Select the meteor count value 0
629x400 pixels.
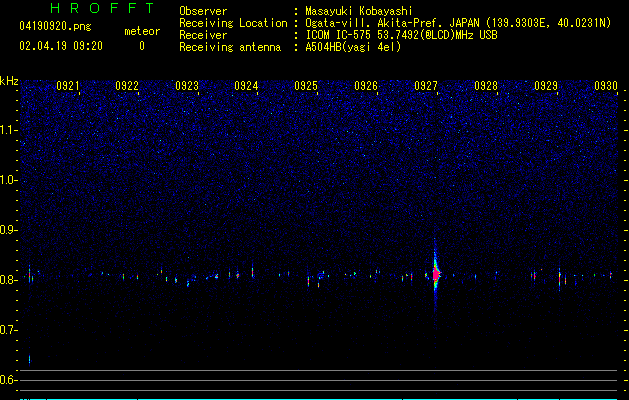pos(142,46)
